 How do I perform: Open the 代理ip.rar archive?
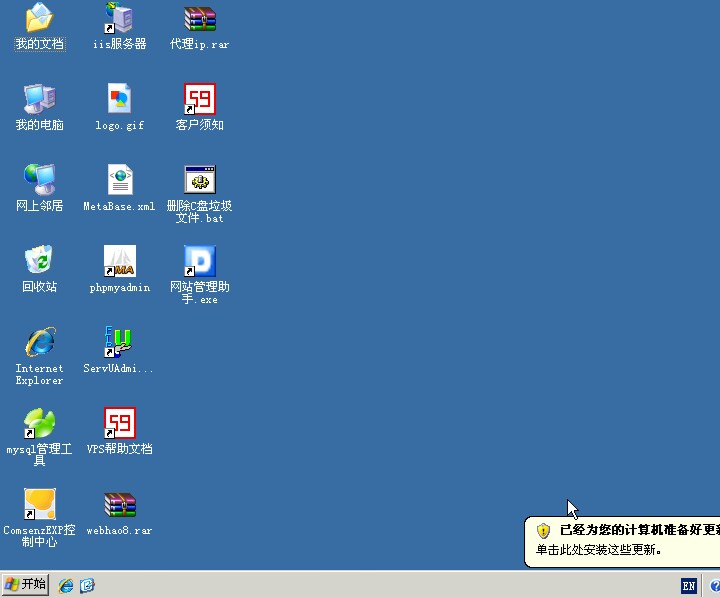[x=200, y=19]
